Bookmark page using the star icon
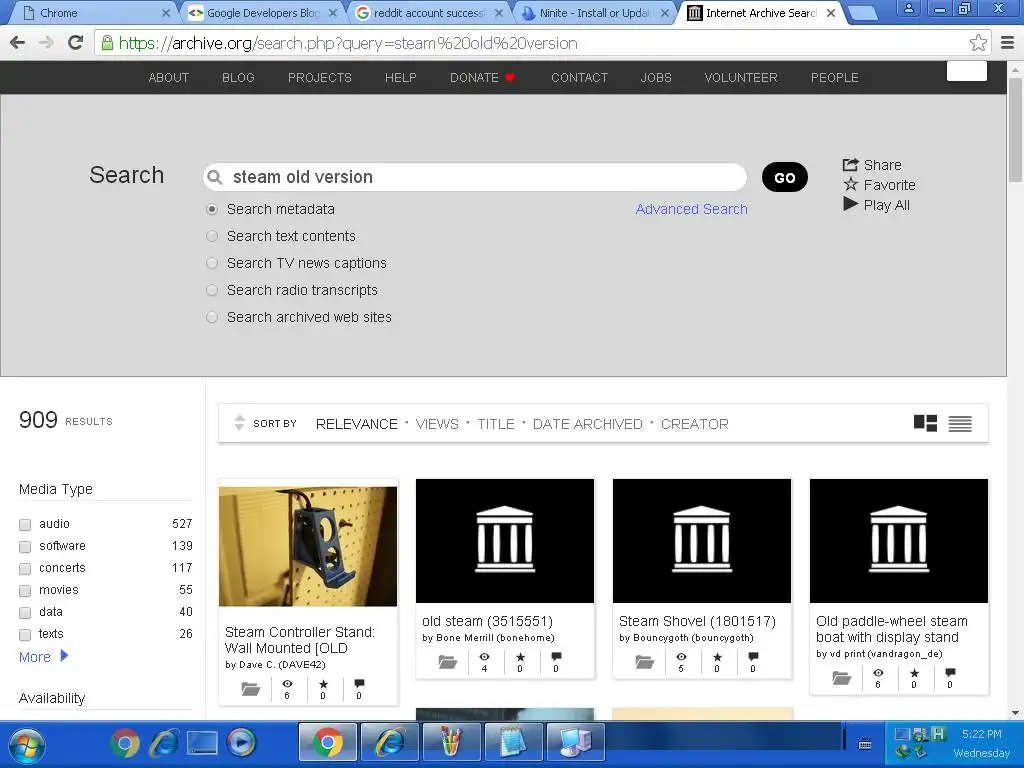The height and width of the screenshot is (768, 1024). 978,43
